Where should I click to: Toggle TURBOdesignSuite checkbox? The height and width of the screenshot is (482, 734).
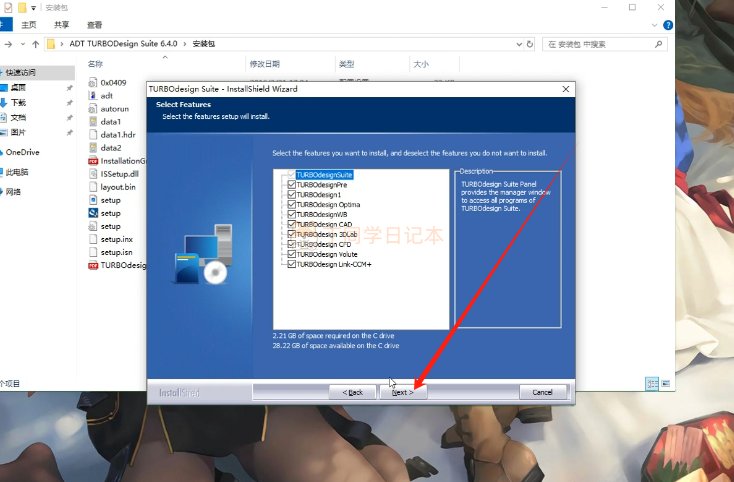coord(292,175)
